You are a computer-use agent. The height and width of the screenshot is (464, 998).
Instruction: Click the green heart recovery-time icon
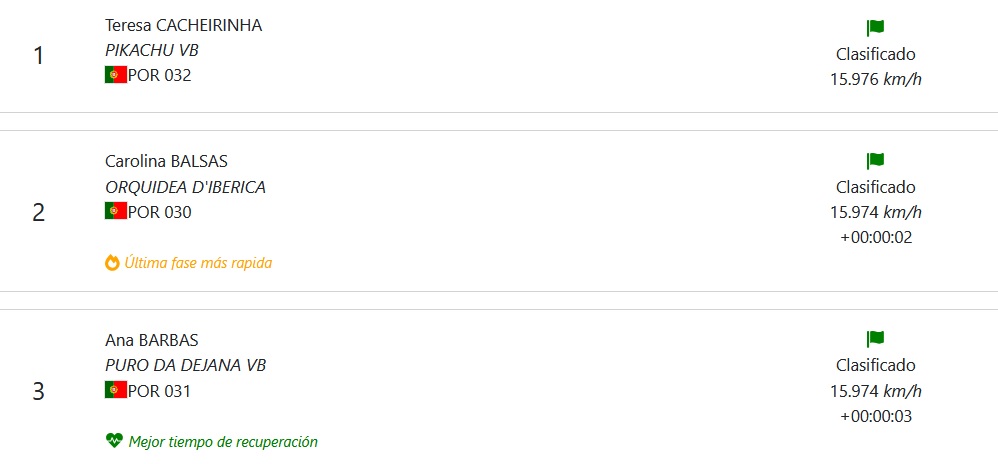[x=113, y=441]
